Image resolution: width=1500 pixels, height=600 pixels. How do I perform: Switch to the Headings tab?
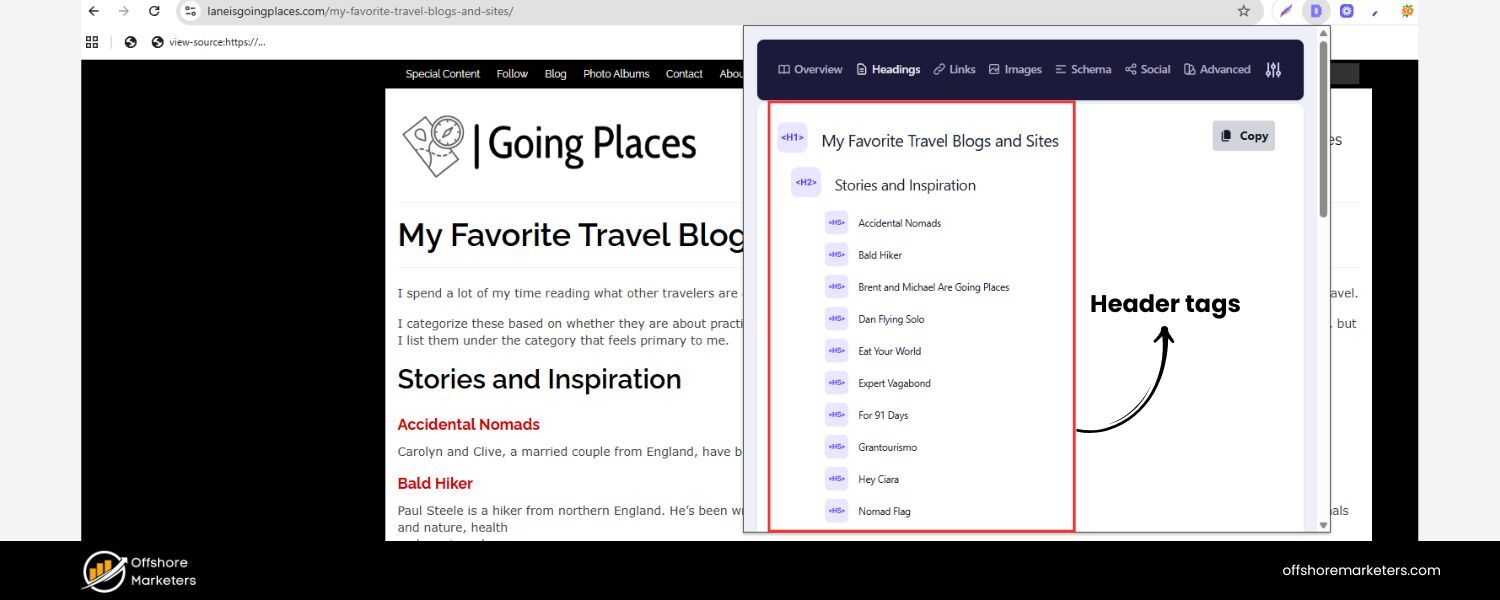tap(887, 69)
